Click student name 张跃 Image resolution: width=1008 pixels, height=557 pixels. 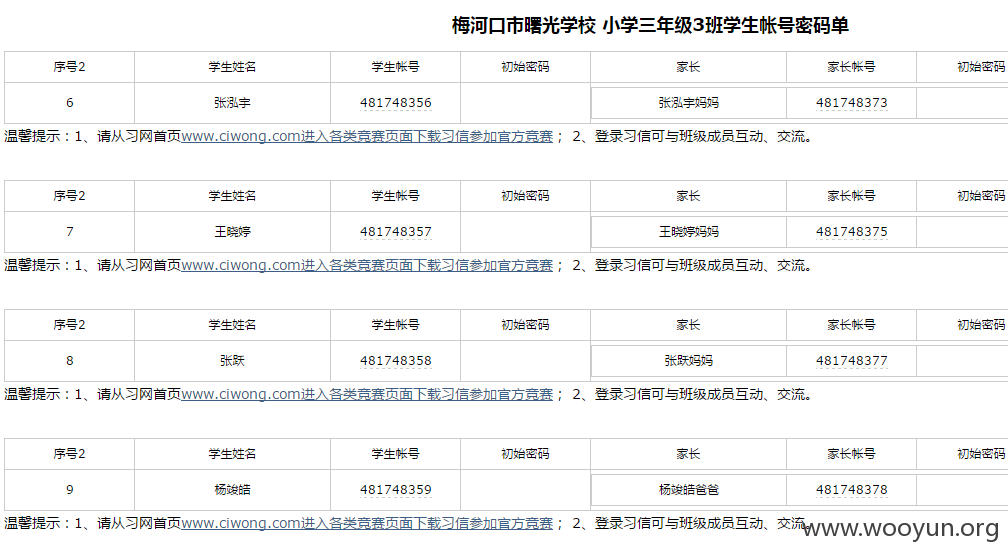(x=232, y=361)
